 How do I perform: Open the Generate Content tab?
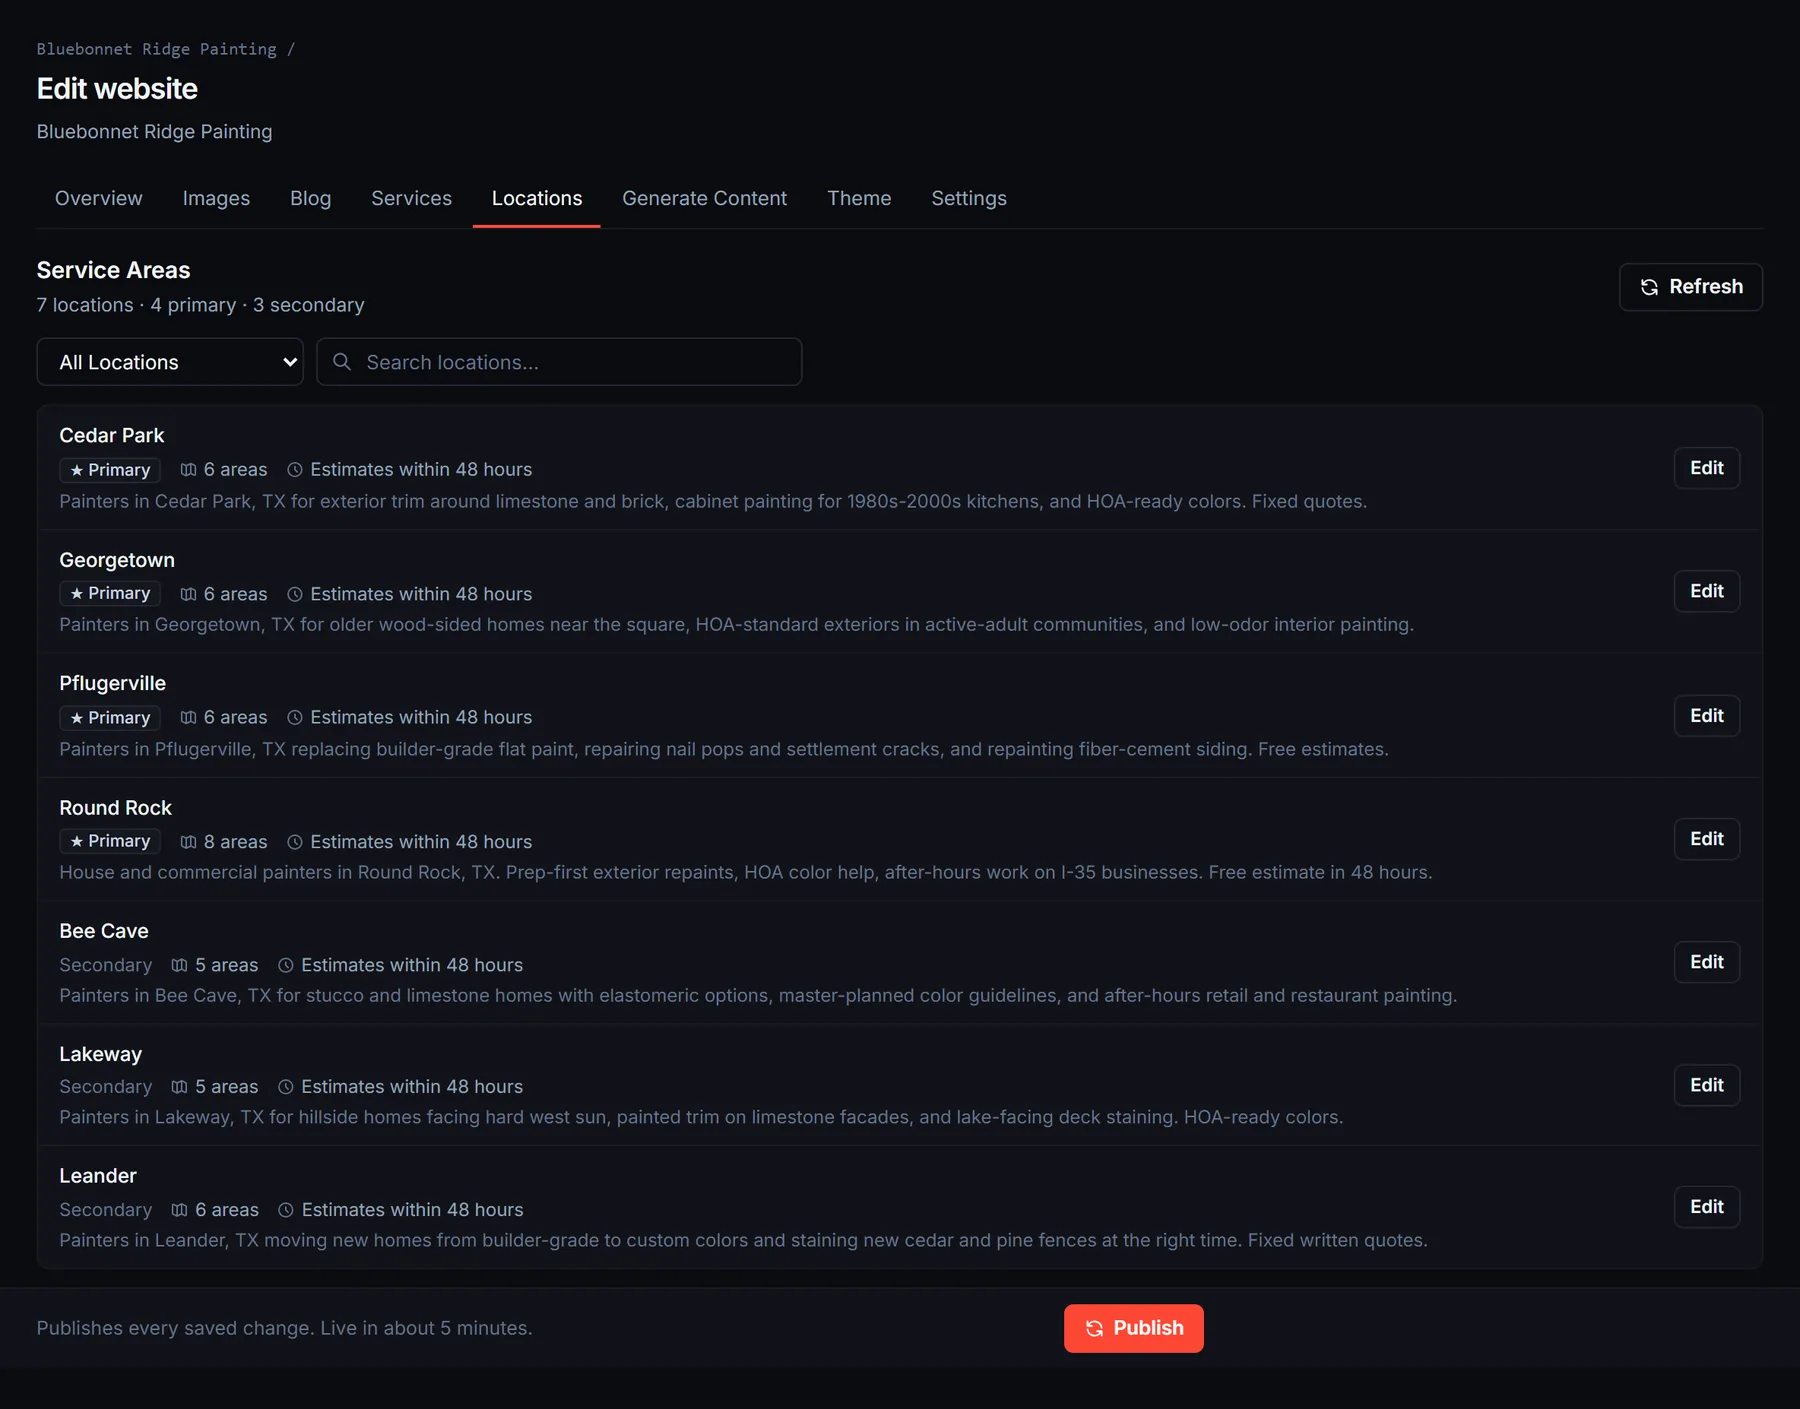pos(704,198)
